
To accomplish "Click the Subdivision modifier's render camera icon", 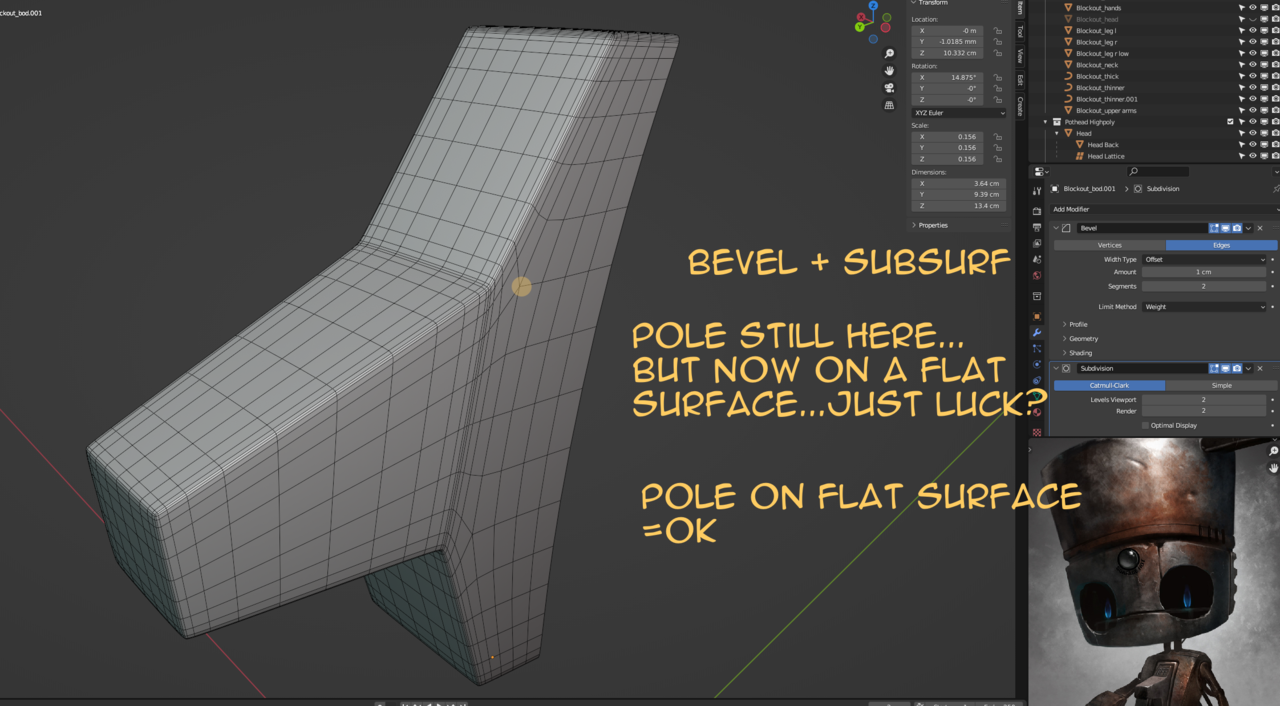I will 1237,368.
